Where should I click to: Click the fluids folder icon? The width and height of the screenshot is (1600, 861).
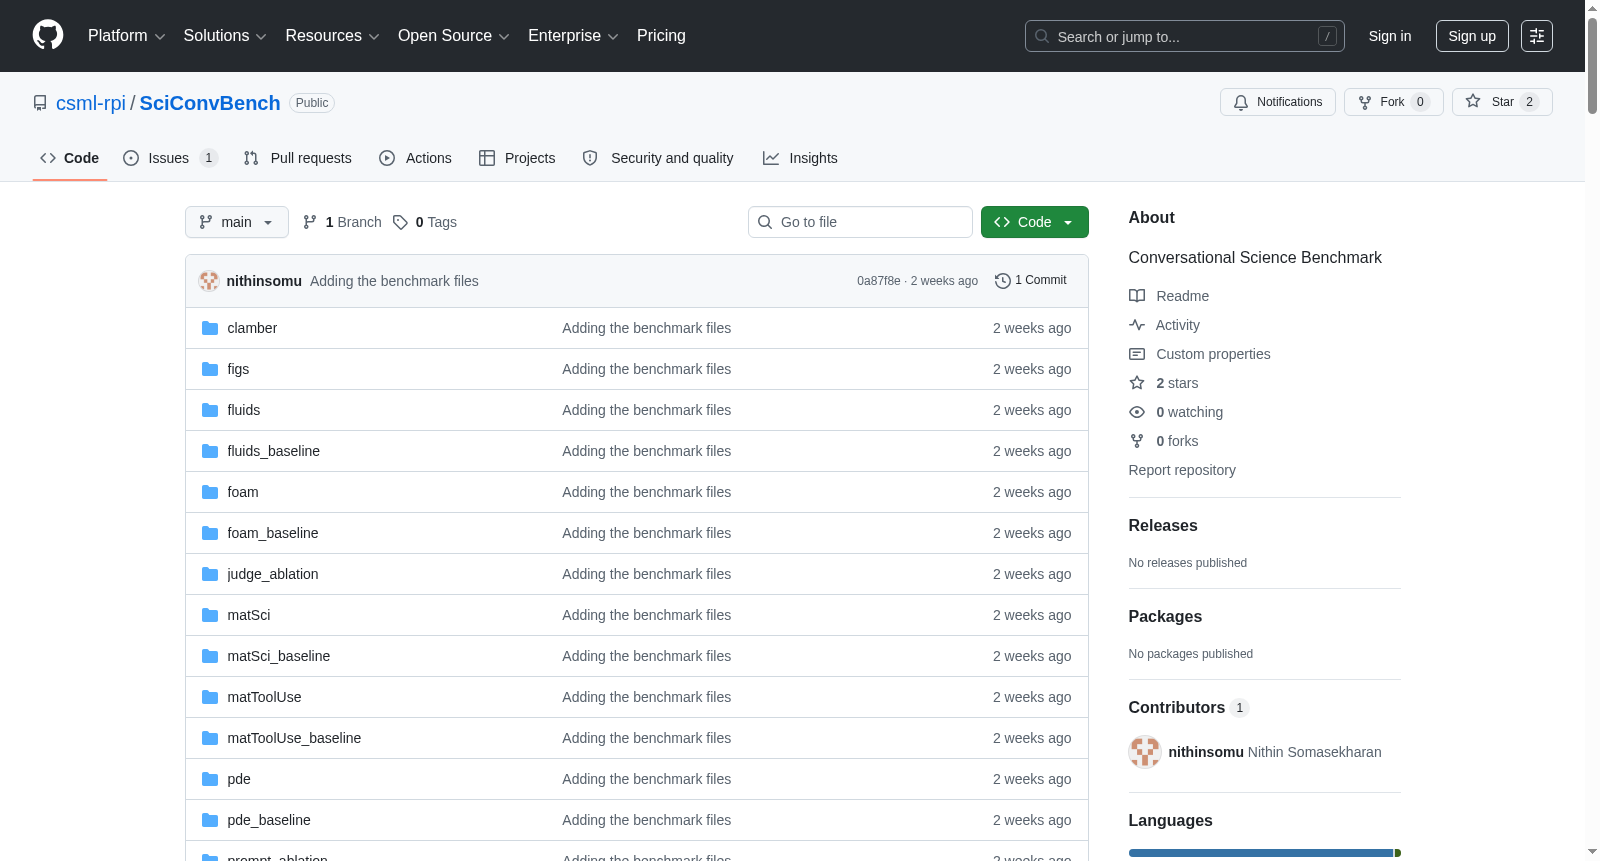click(x=210, y=410)
